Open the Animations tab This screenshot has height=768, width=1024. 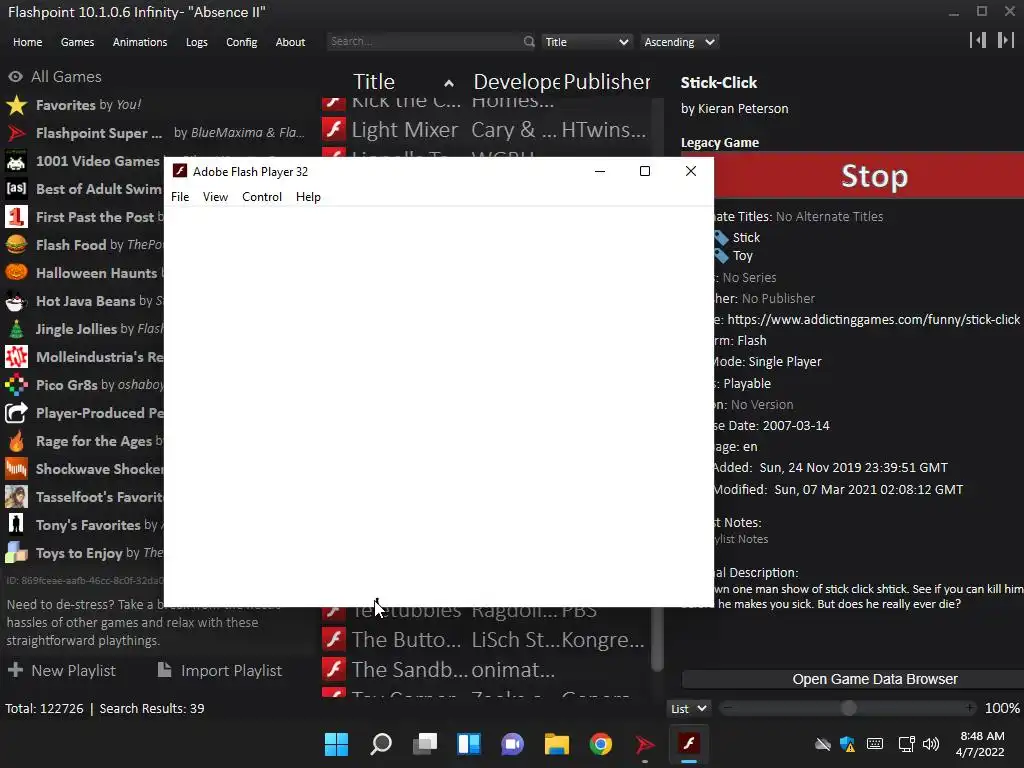point(140,42)
